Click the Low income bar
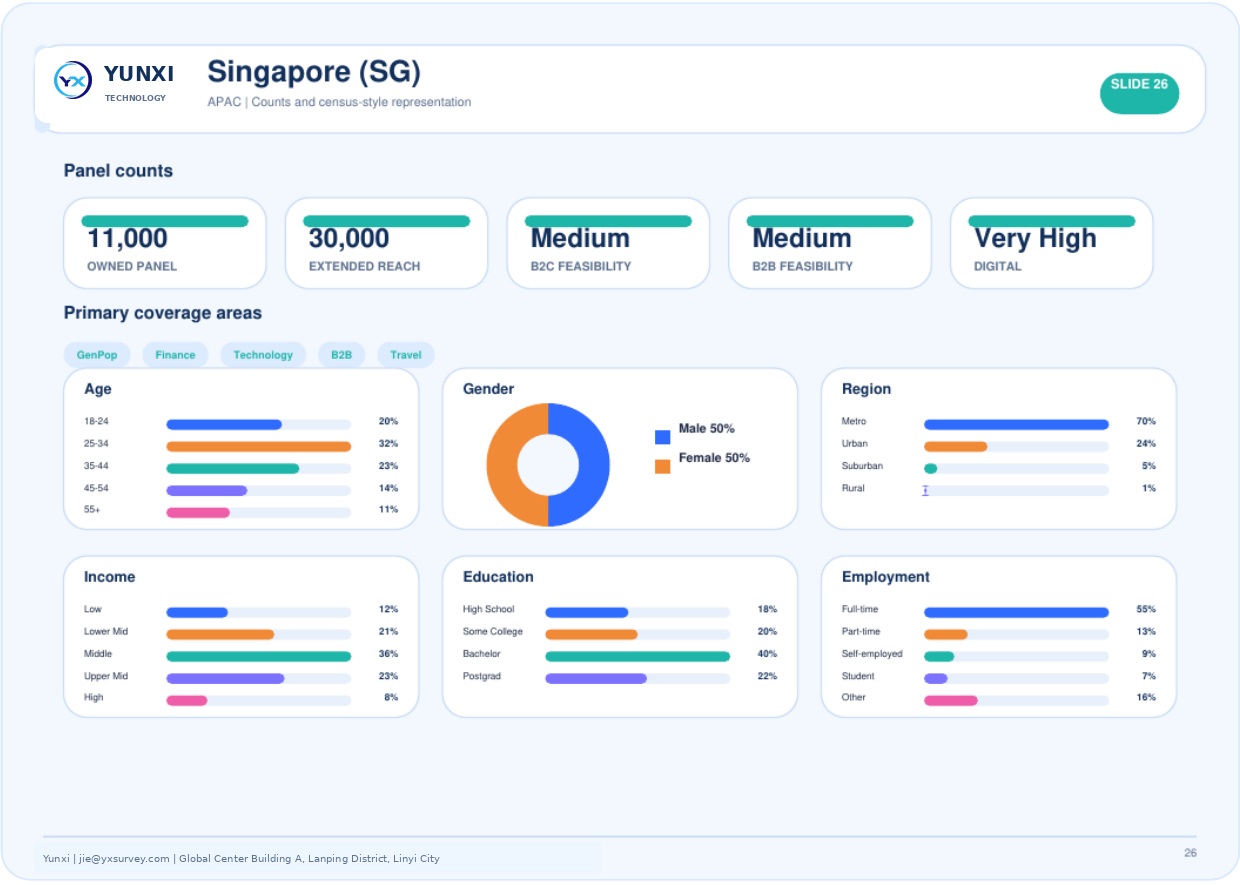 pyautogui.click(x=197, y=613)
